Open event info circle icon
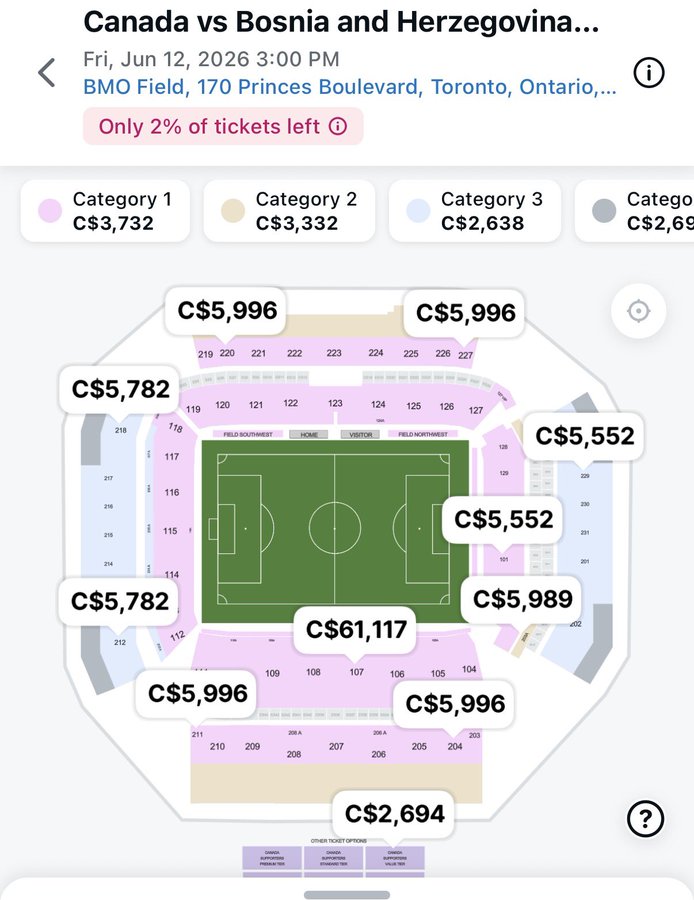The height and width of the screenshot is (900, 694). pyautogui.click(x=649, y=72)
